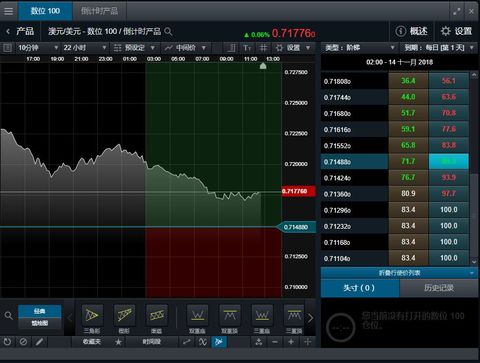Toggle the chart grid icon

tap(263, 48)
